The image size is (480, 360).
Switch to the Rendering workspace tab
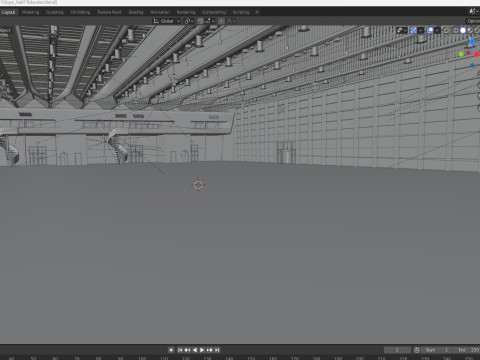click(x=186, y=12)
